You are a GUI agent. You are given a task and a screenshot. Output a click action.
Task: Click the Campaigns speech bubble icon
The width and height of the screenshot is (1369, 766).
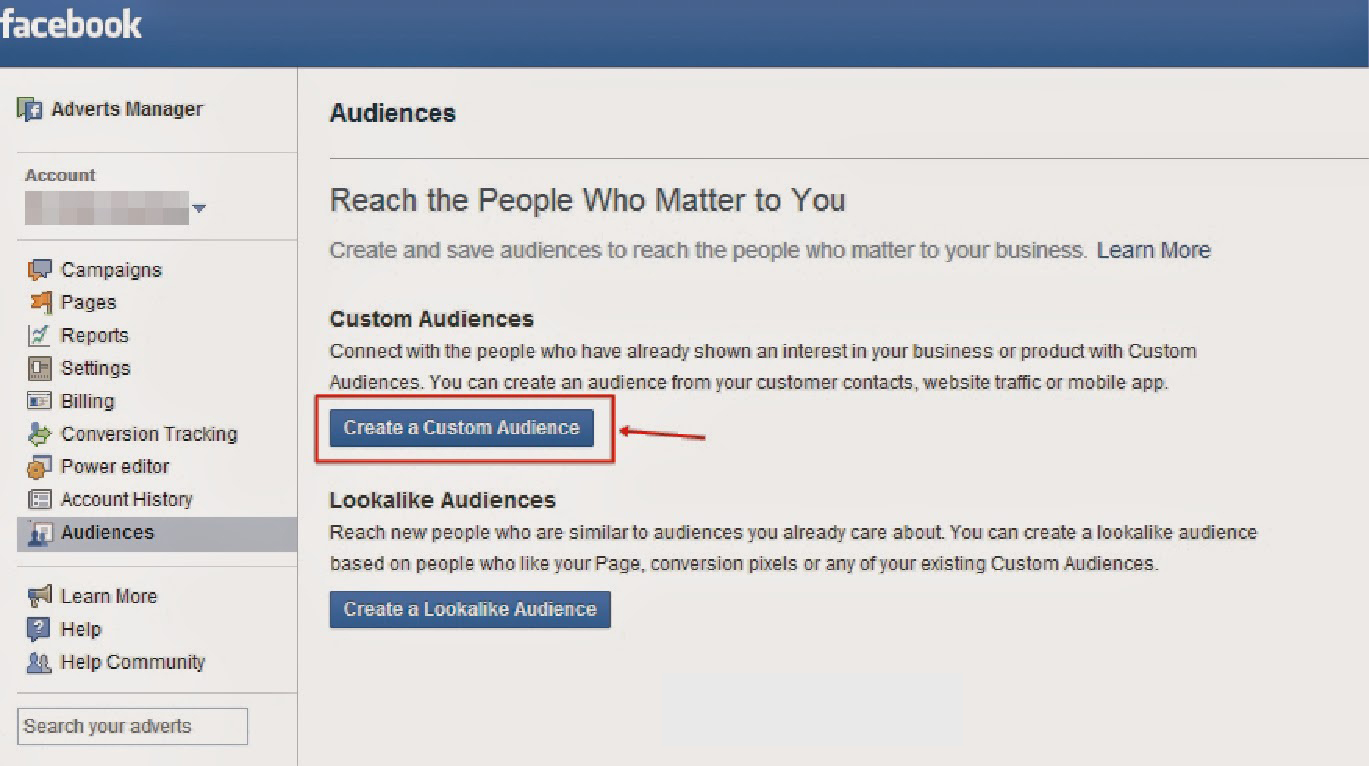tap(40, 270)
